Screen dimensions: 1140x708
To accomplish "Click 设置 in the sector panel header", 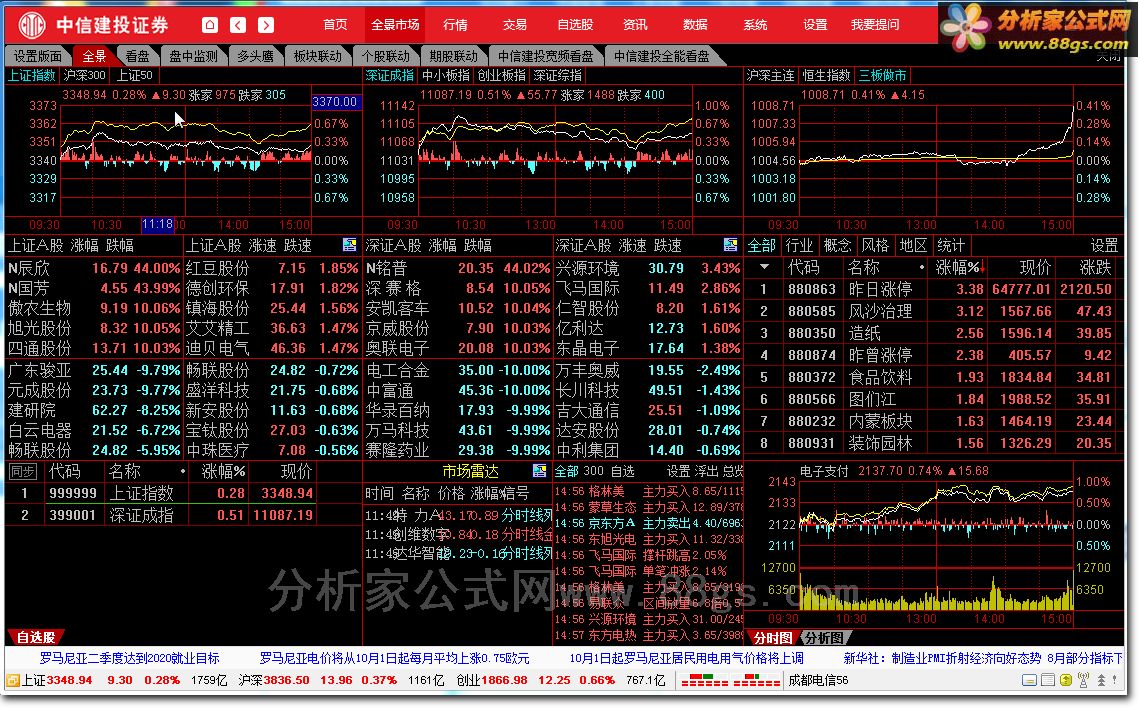I will click(1104, 245).
